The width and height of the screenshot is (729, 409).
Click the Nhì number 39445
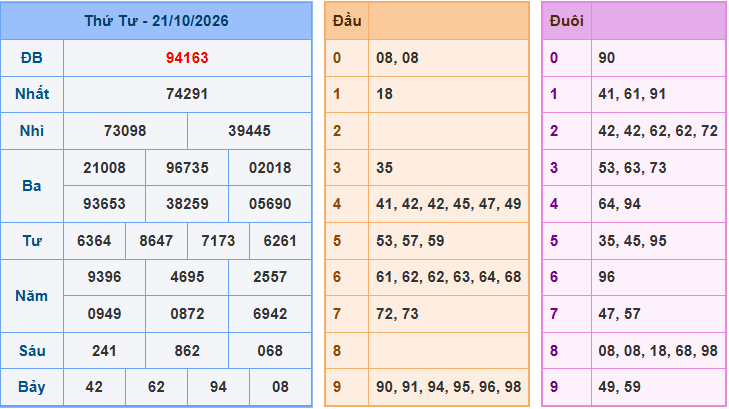point(249,131)
